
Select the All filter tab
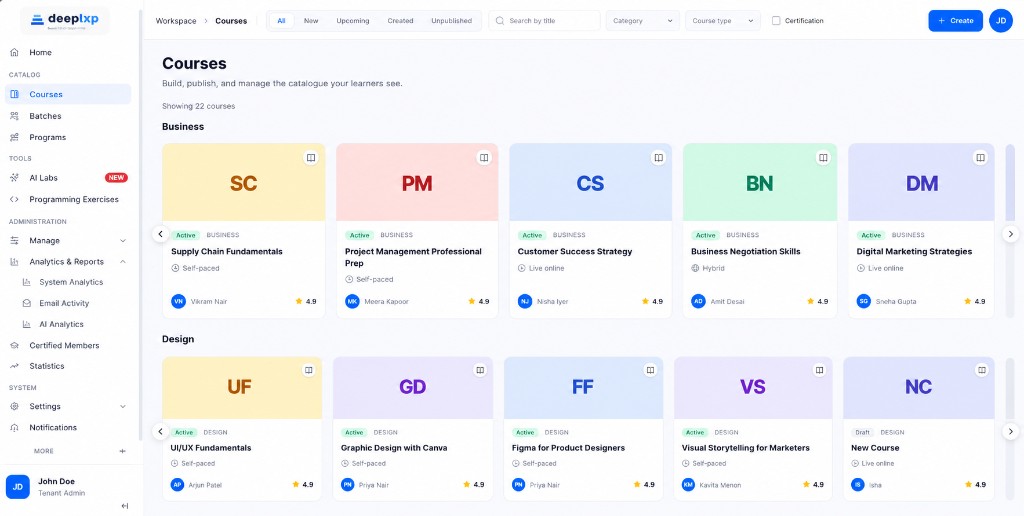[x=281, y=21]
